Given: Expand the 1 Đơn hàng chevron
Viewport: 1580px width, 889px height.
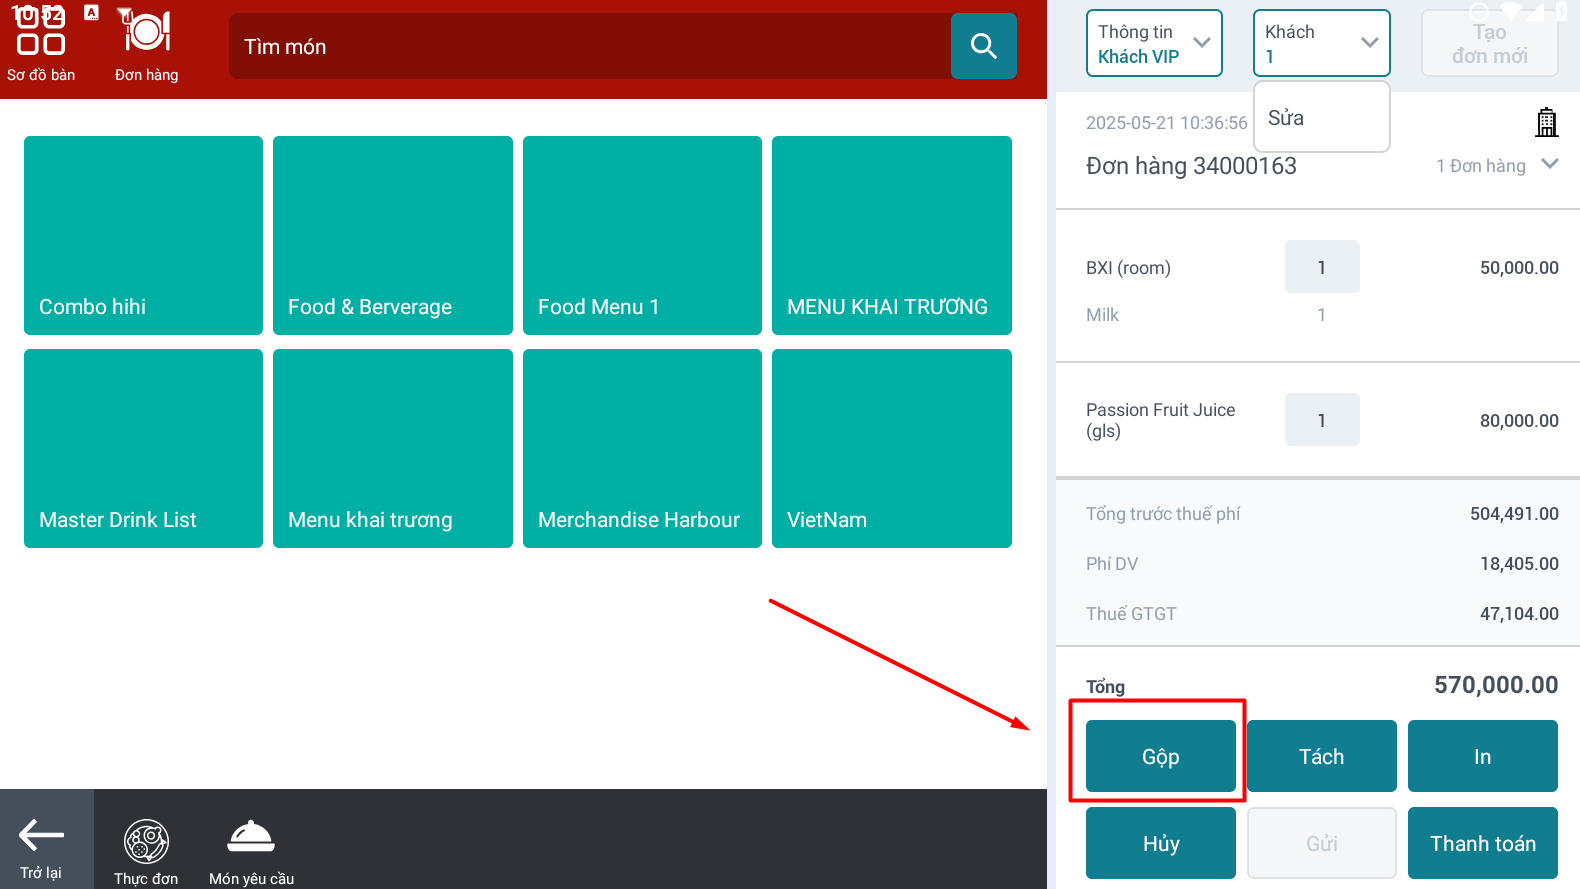Looking at the screenshot, I should point(1549,164).
